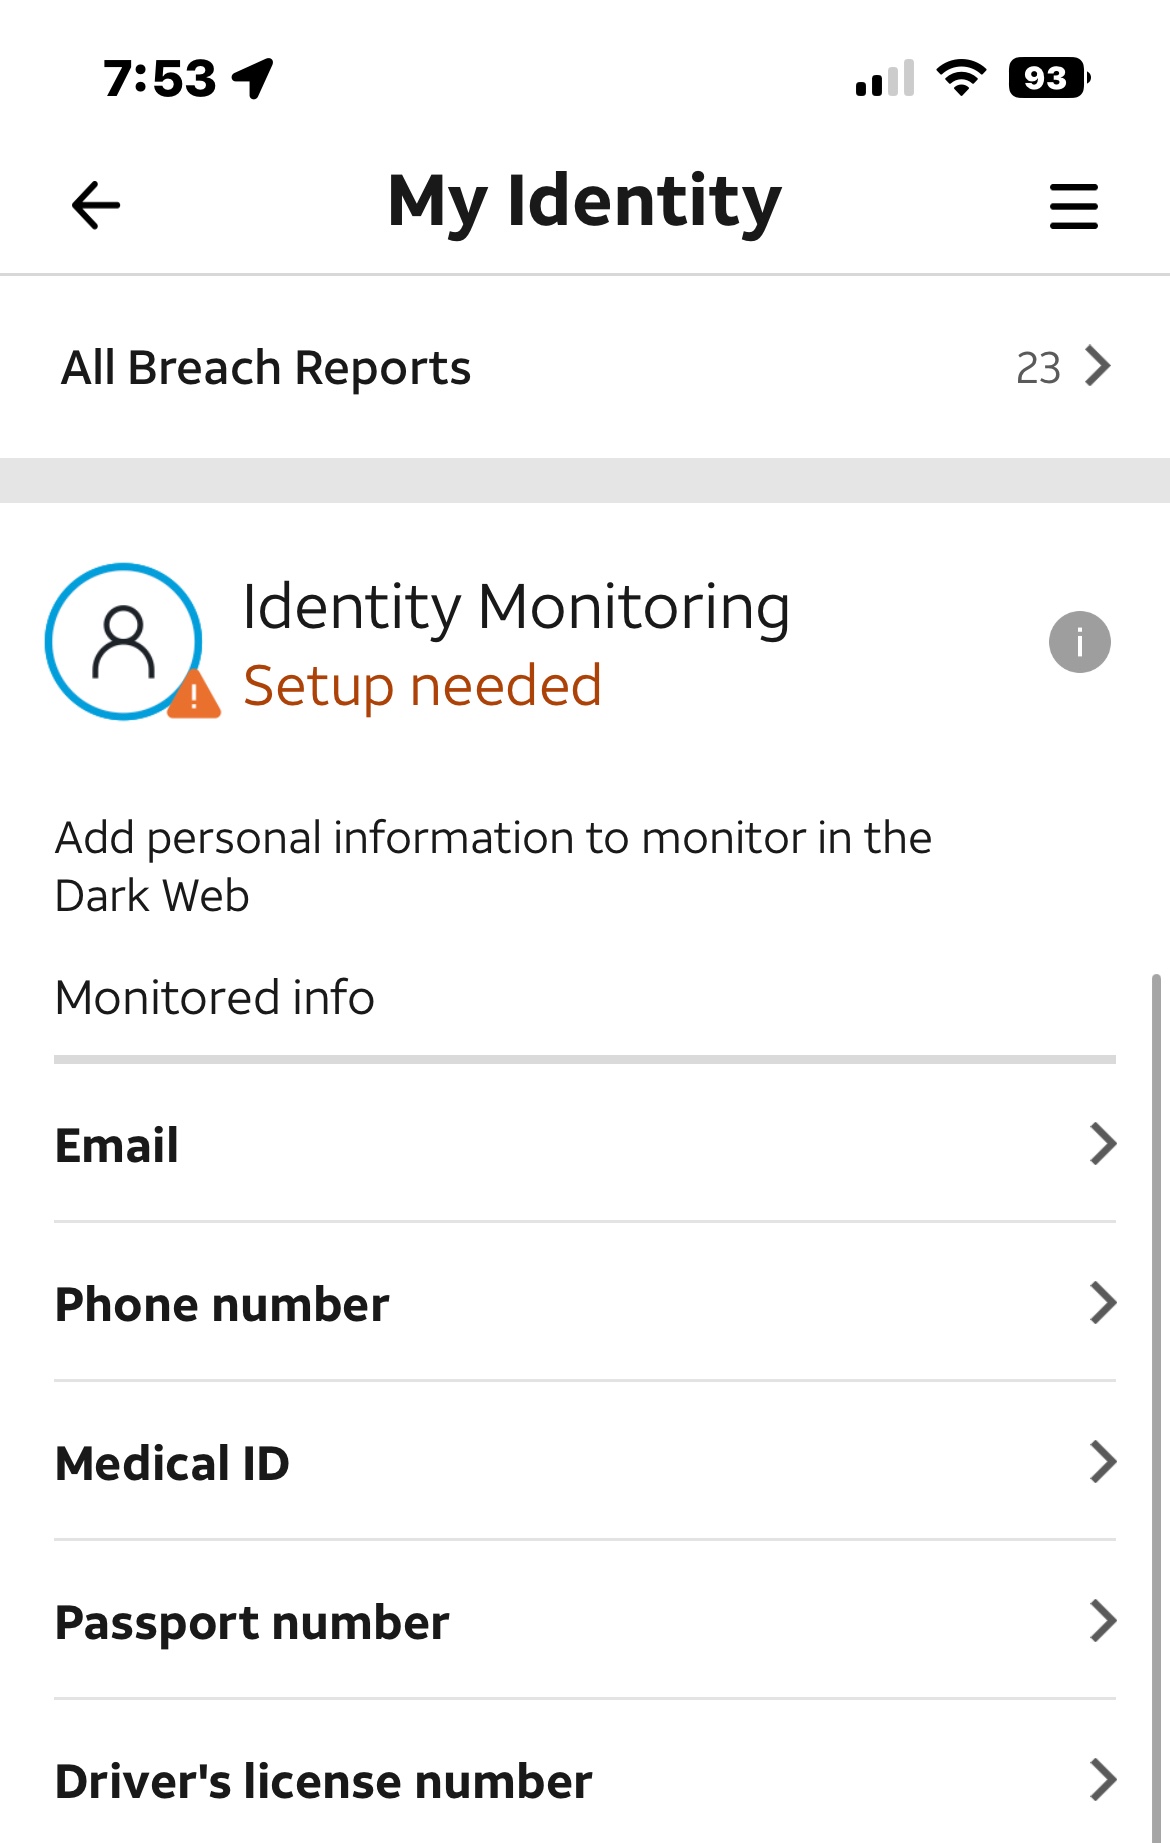This screenshot has height=1843, width=1170.
Task: Open Email row chevron
Action: pyautogui.click(x=1102, y=1144)
